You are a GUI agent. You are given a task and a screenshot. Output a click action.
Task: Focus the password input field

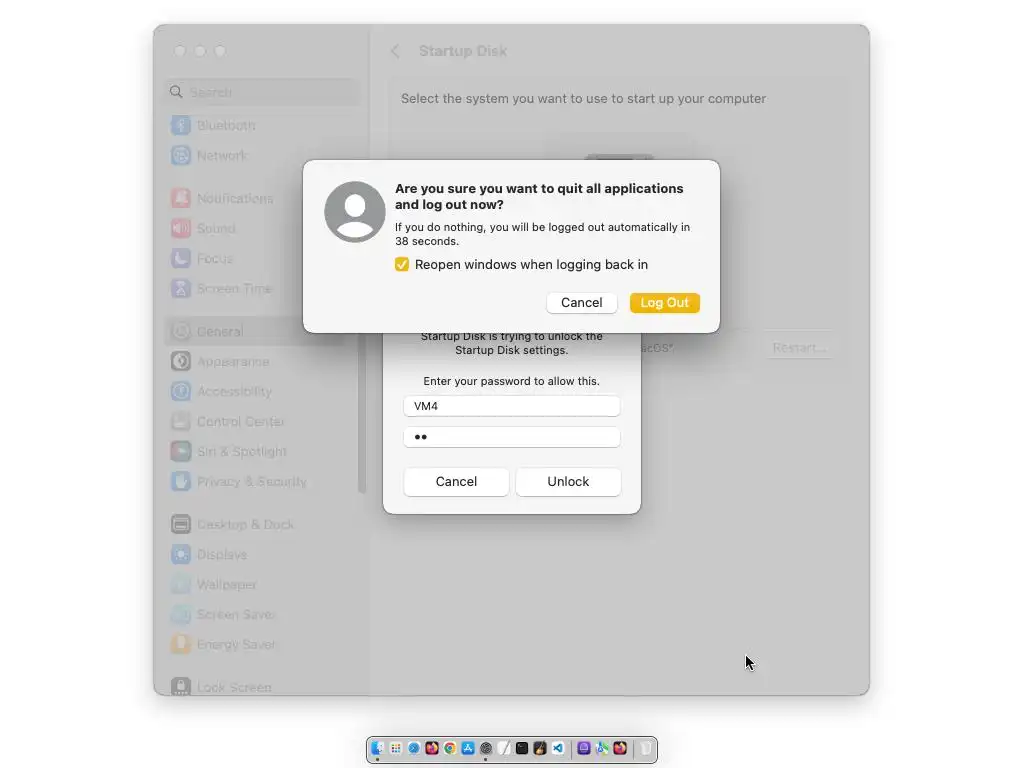tap(511, 437)
